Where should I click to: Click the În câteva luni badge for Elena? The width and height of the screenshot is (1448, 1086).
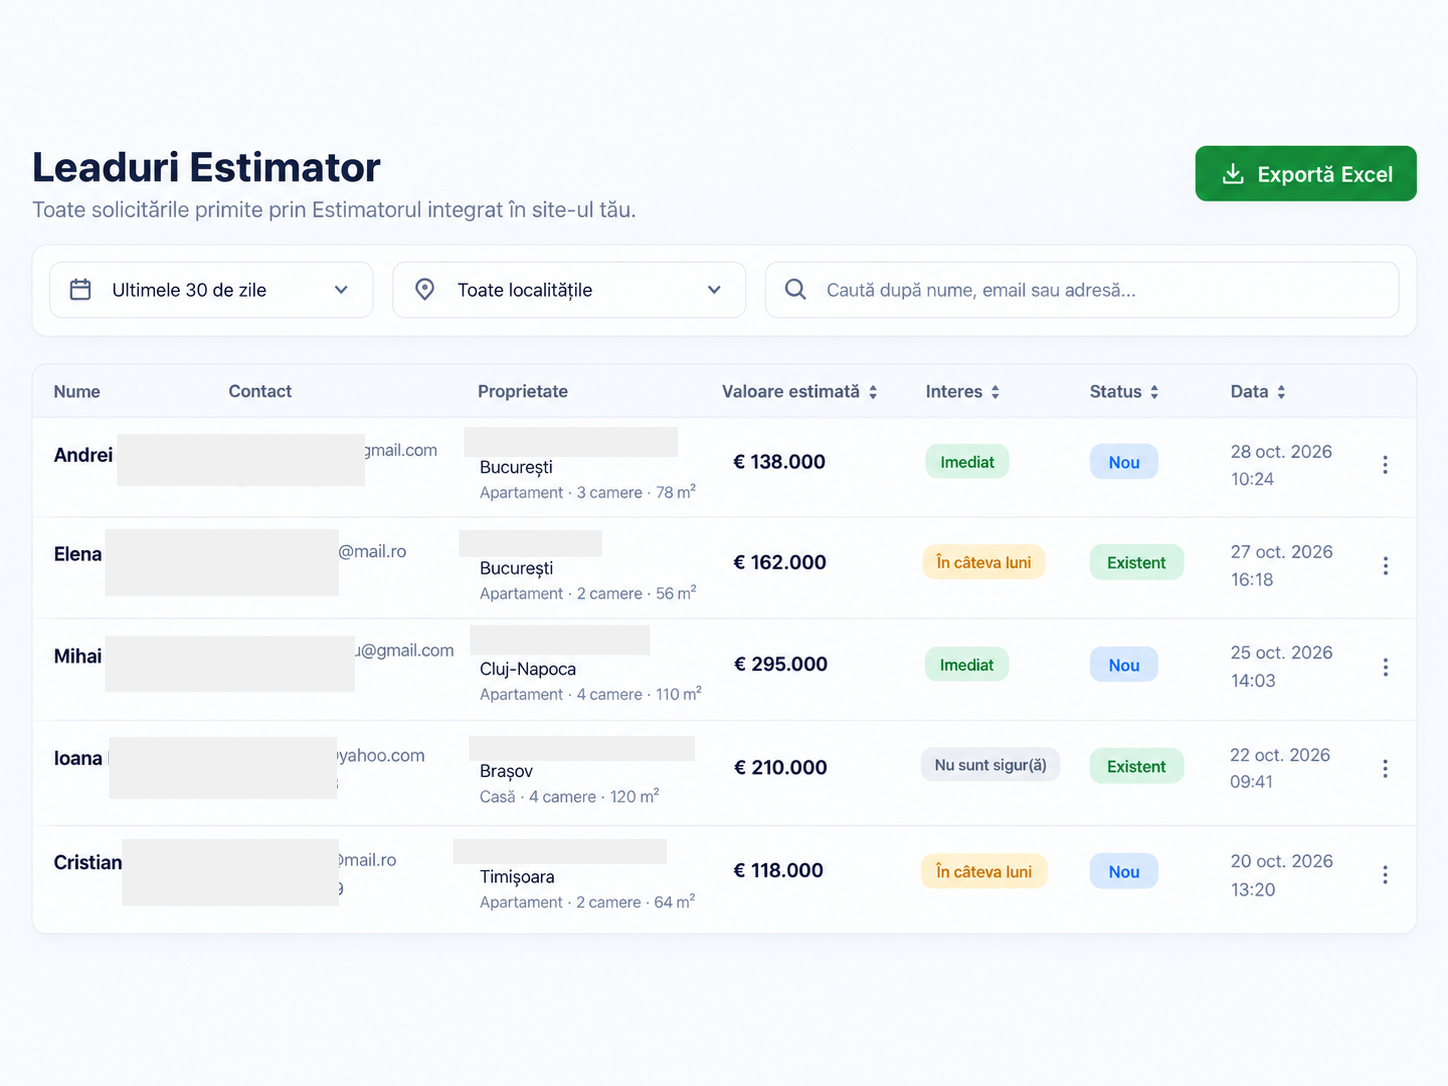(984, 562)
